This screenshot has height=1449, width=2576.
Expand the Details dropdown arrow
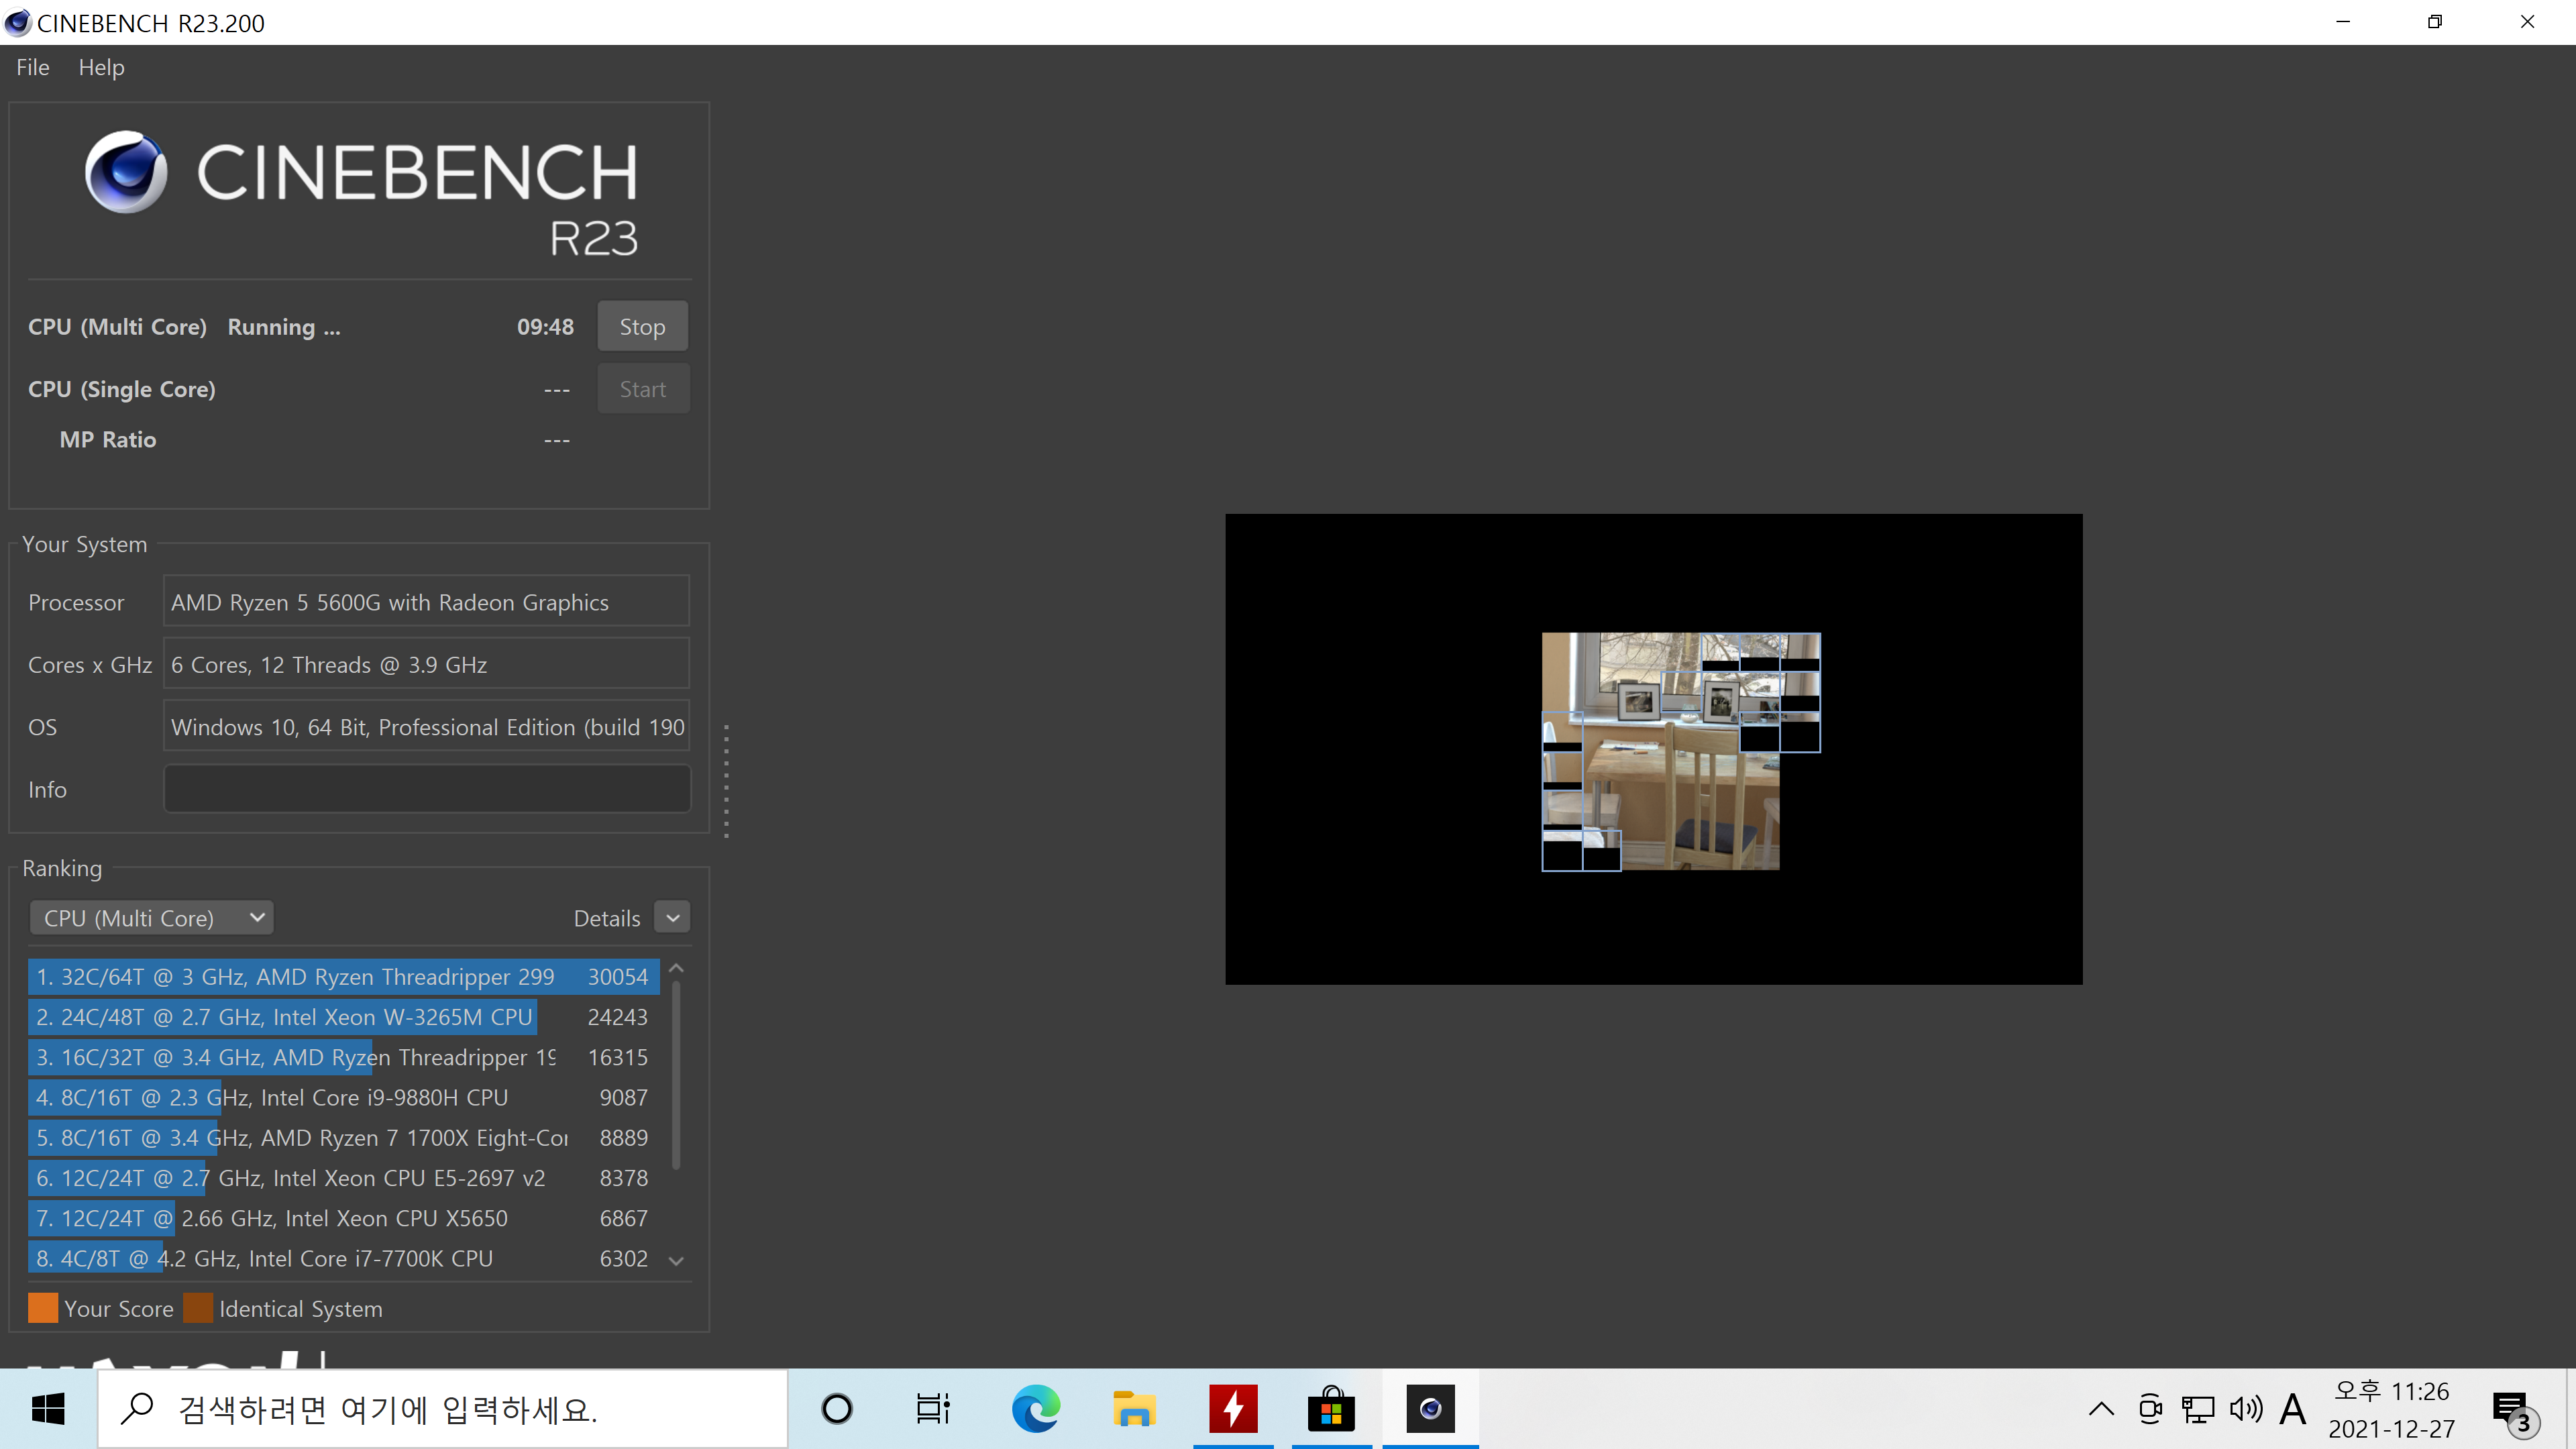point(673,918)
